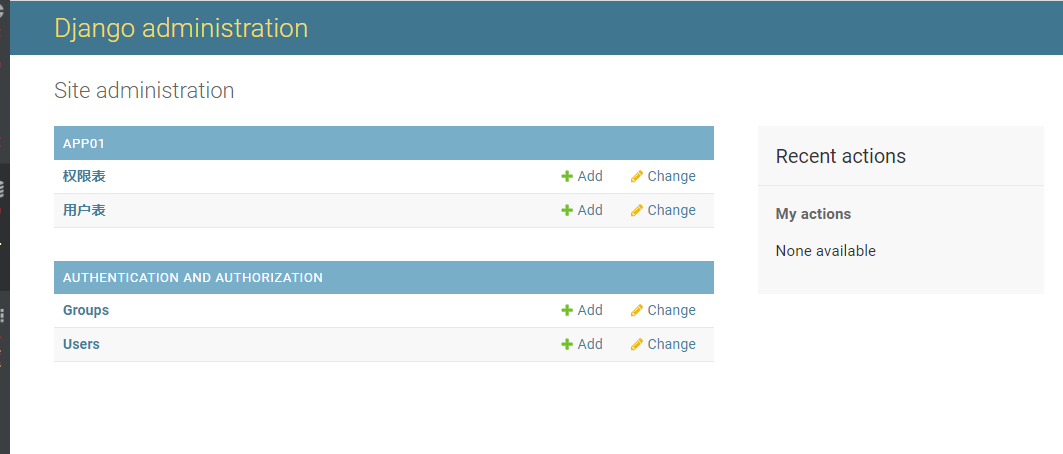Click the green plus icon beside 权限表
This screenshot has width=1063, height=454.
[x=567, y=176]
